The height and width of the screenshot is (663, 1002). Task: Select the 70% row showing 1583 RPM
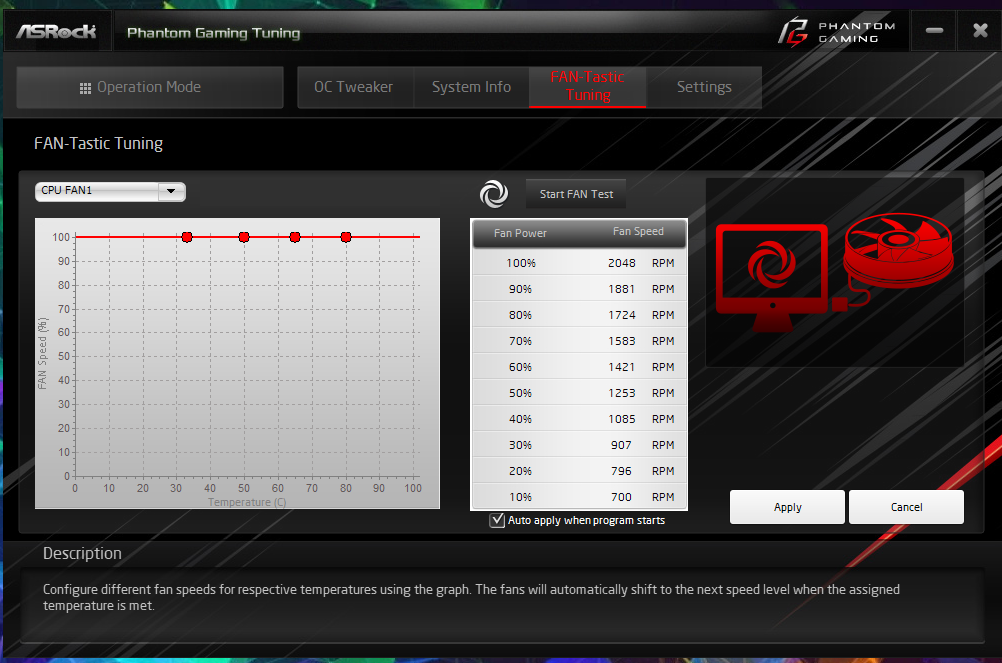point(579,340)
